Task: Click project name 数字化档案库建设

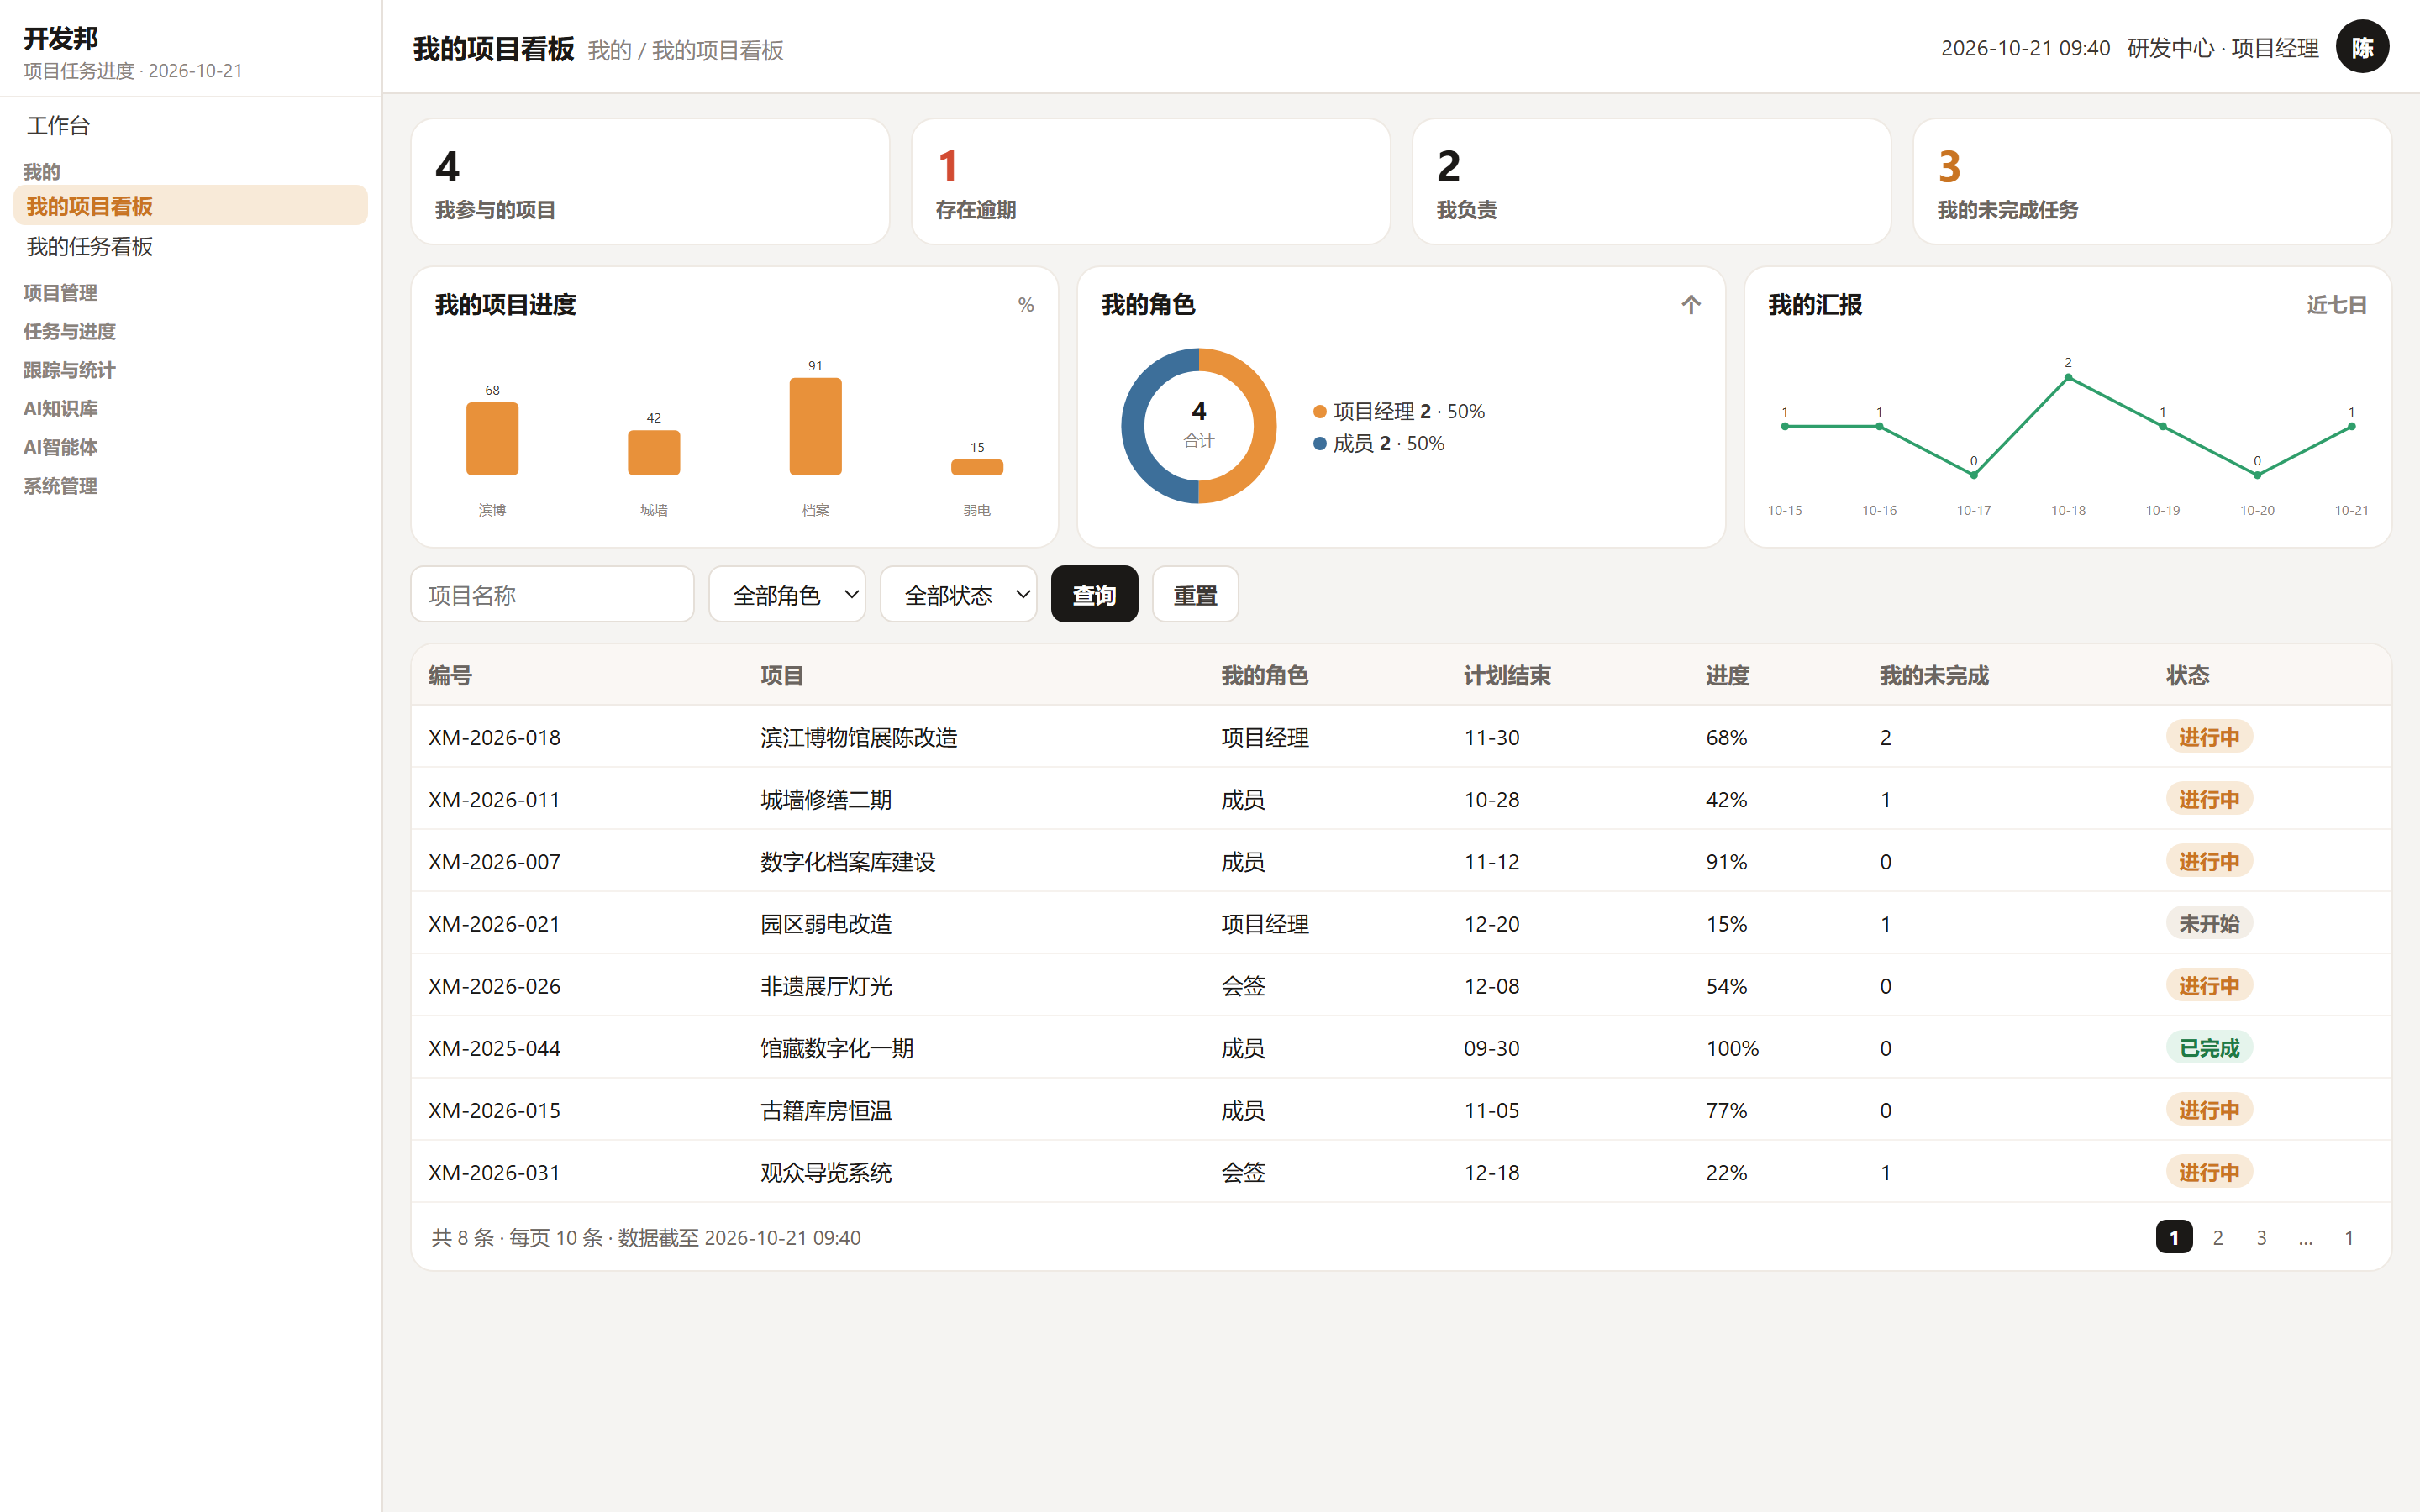Action: point(848,862)
